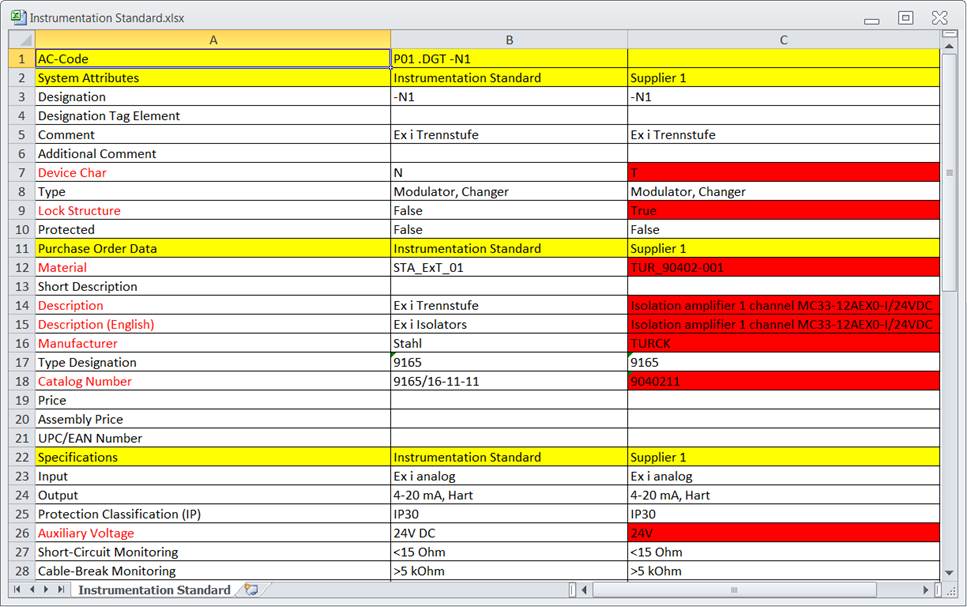Select row 11 header
Screen dimensions: 967x607
(x=22, y=249)
